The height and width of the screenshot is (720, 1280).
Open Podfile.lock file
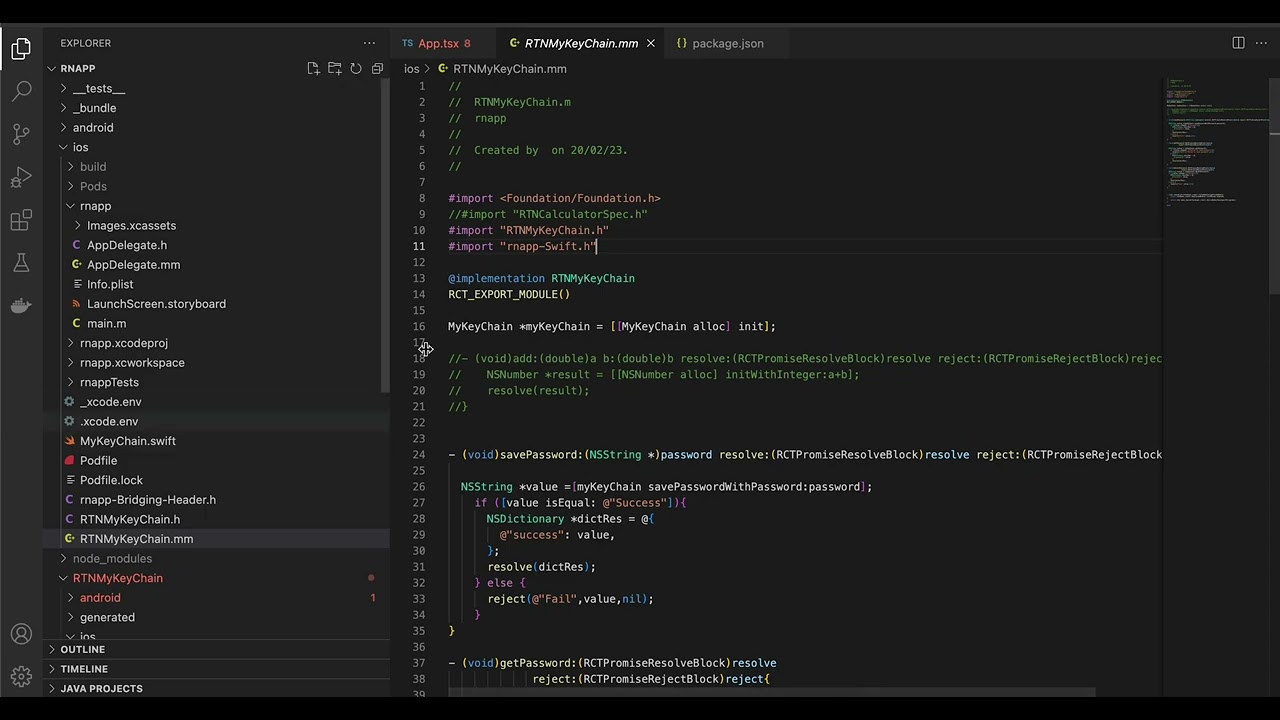[x=111, y=480]
